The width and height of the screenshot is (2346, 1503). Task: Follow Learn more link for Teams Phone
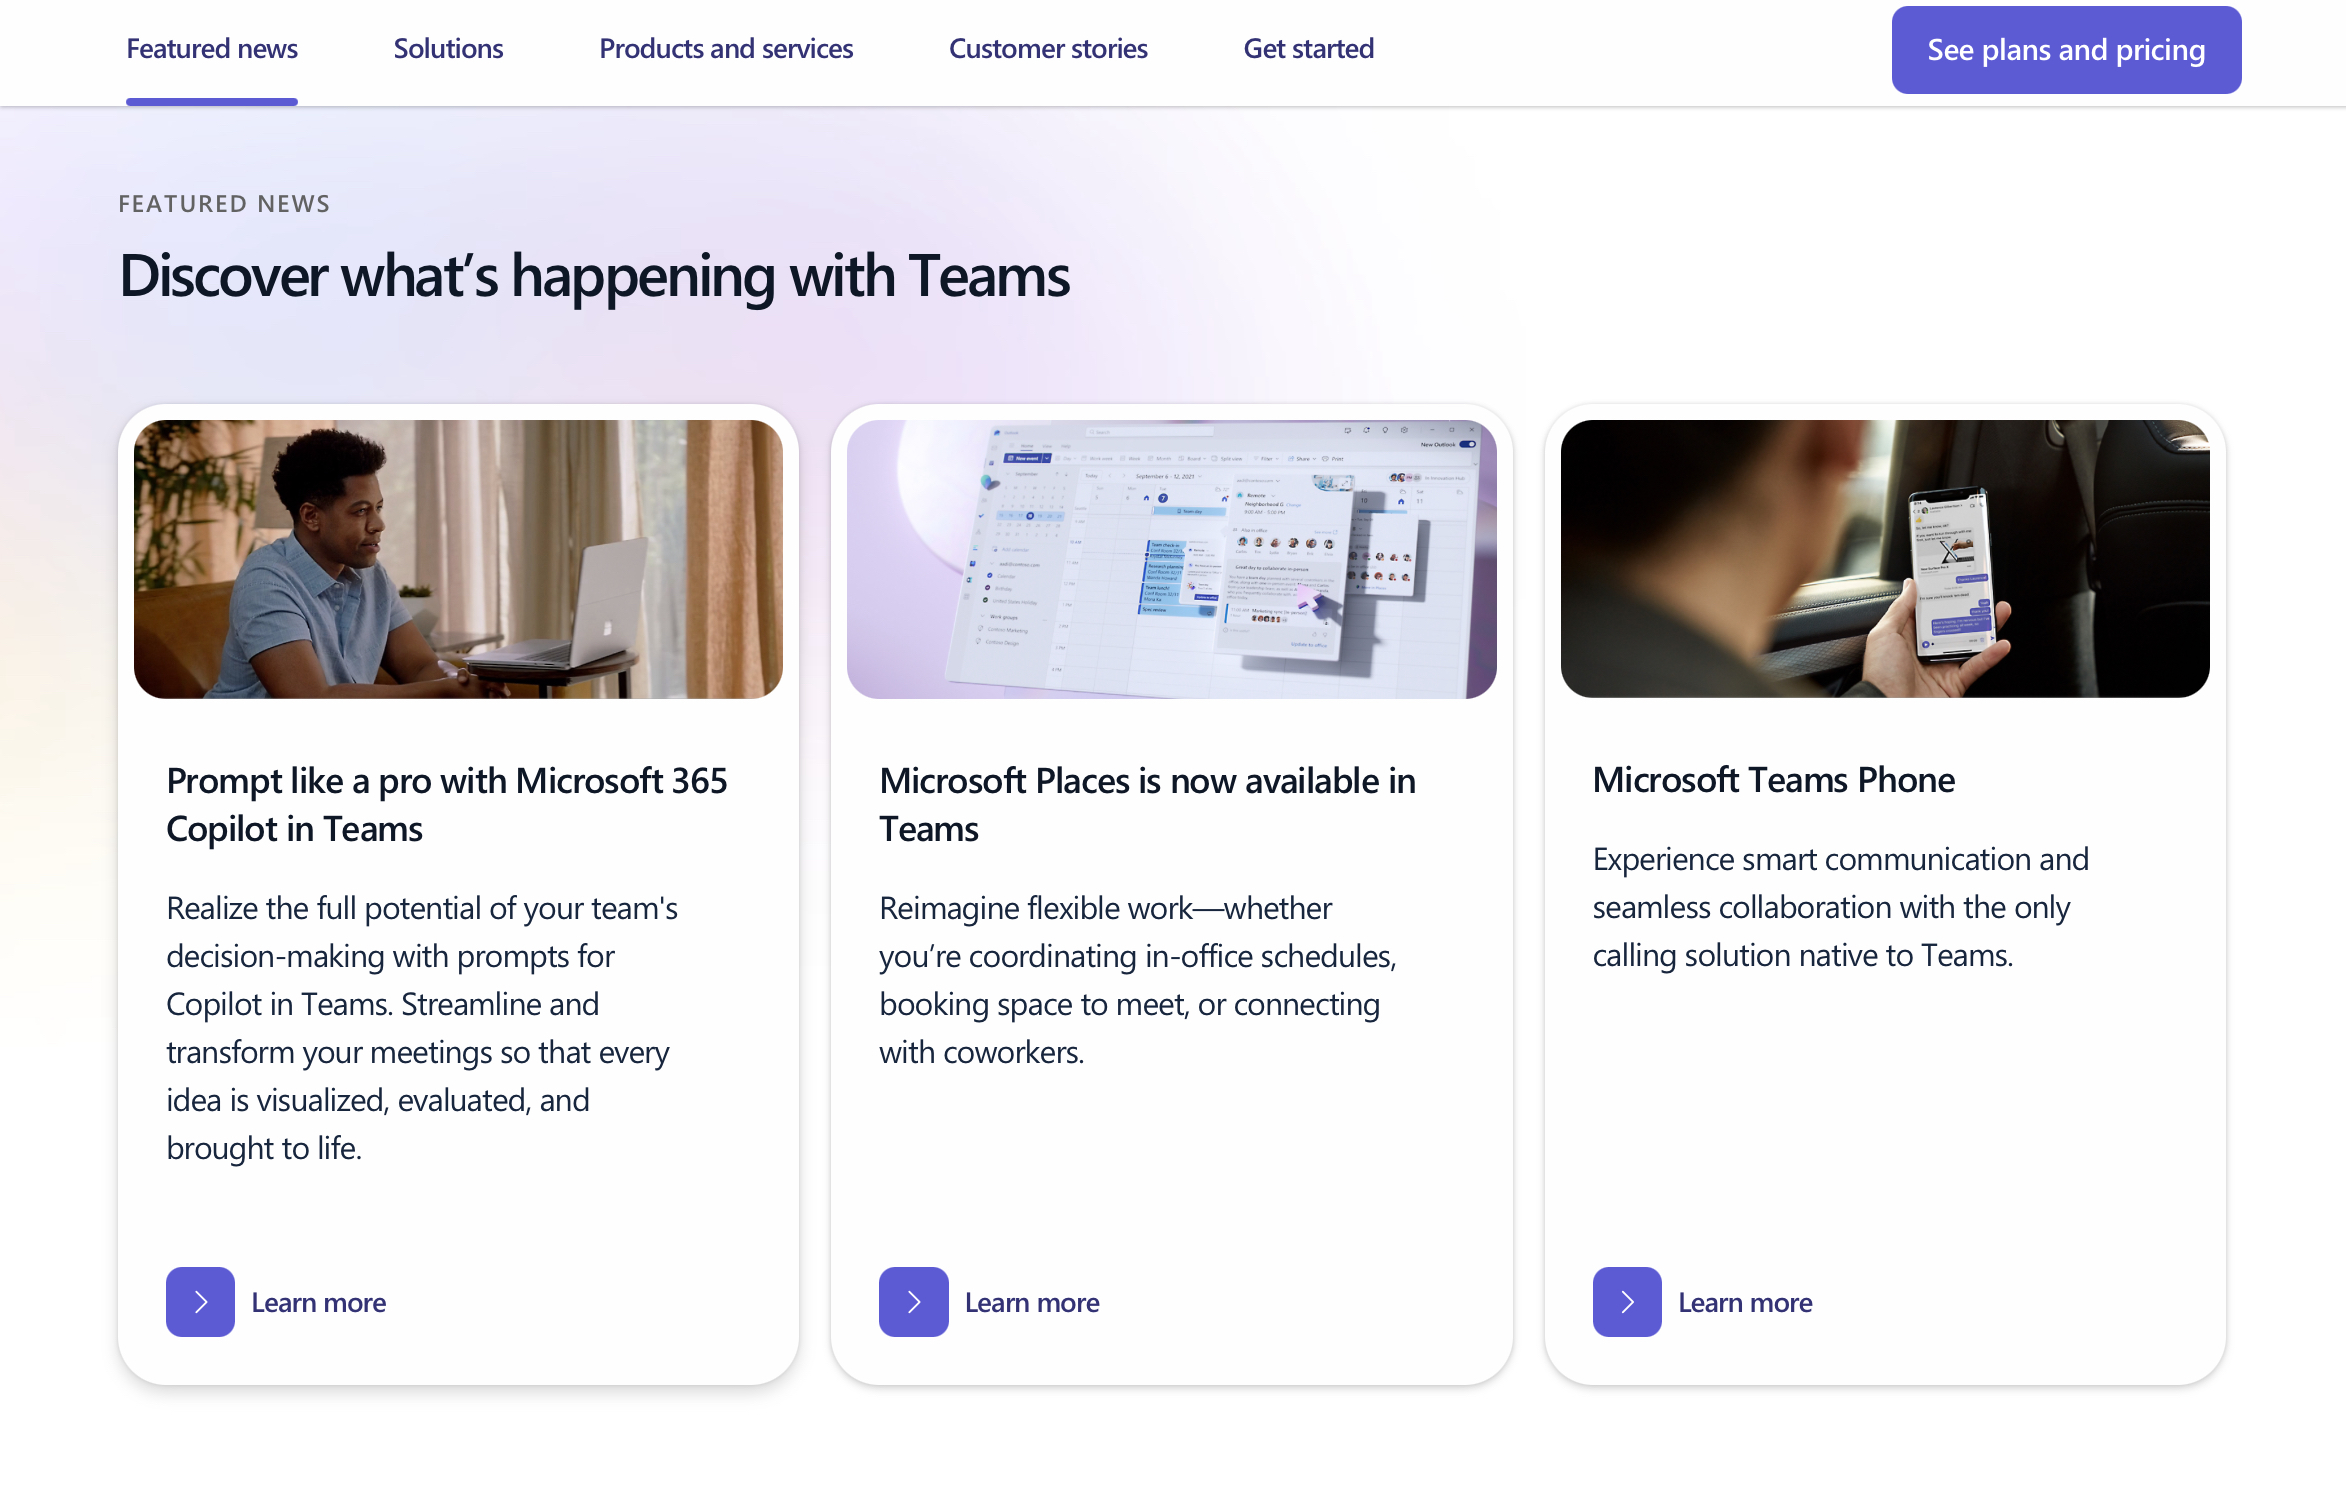coord(1745,1303)
